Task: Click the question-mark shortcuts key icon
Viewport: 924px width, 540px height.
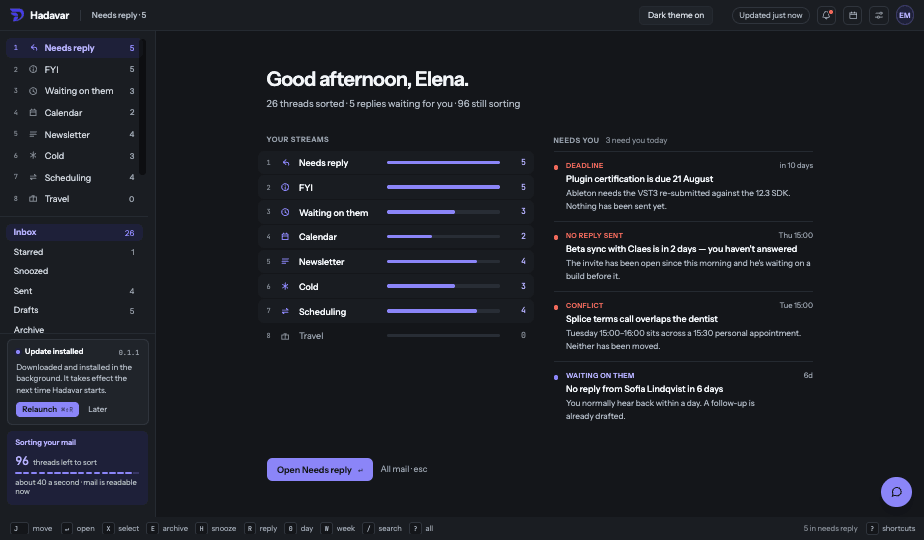Action: pyautogui.click(x=872, y=528)
